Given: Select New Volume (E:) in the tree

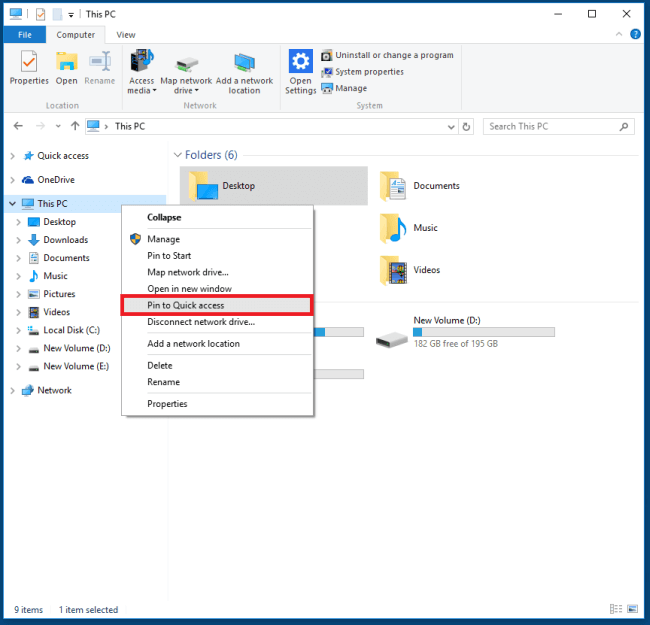Looking at the screenshot, I should [x=69, y=366].
